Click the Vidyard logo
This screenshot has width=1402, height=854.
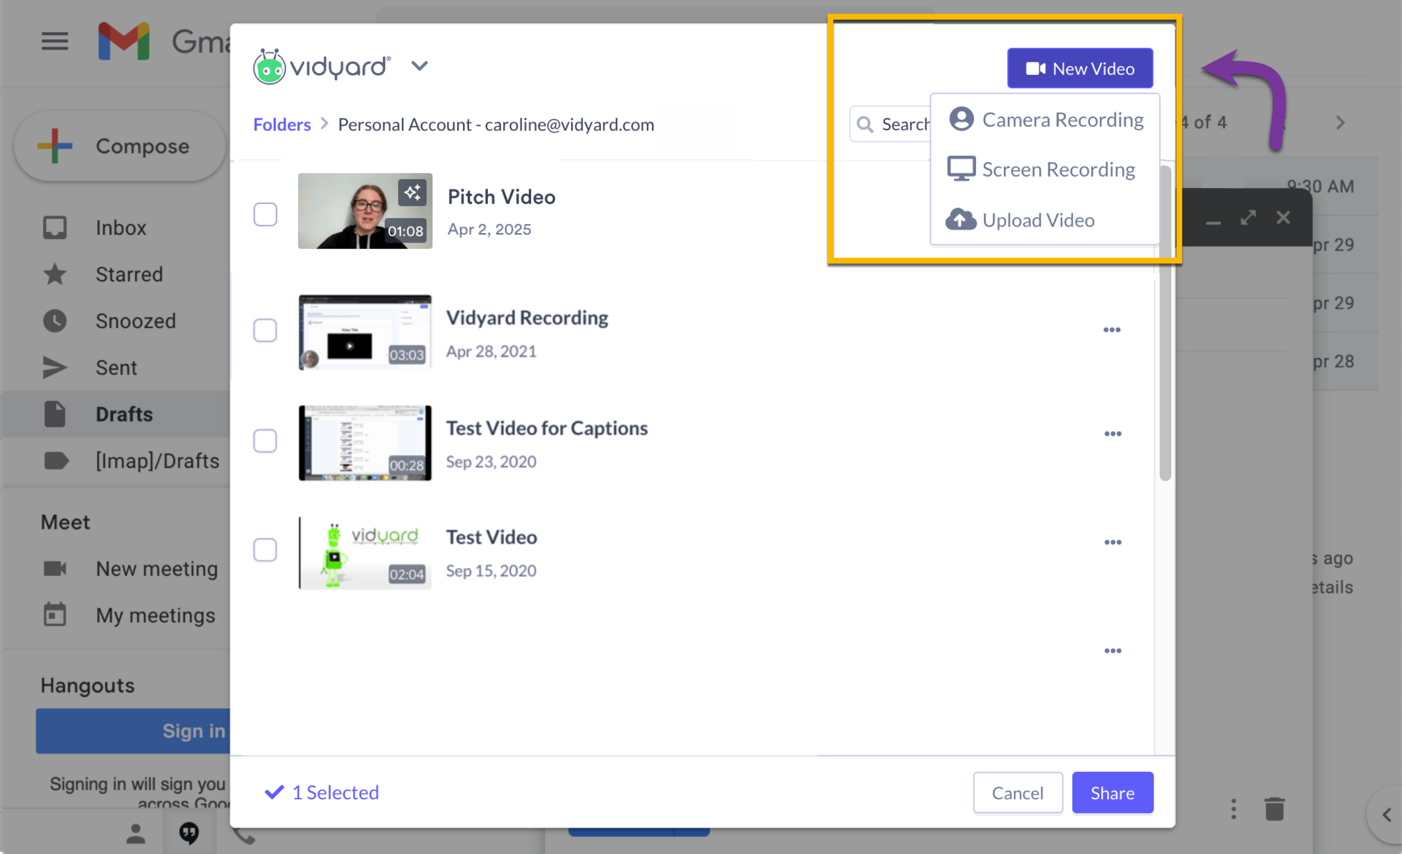[321, 66]
